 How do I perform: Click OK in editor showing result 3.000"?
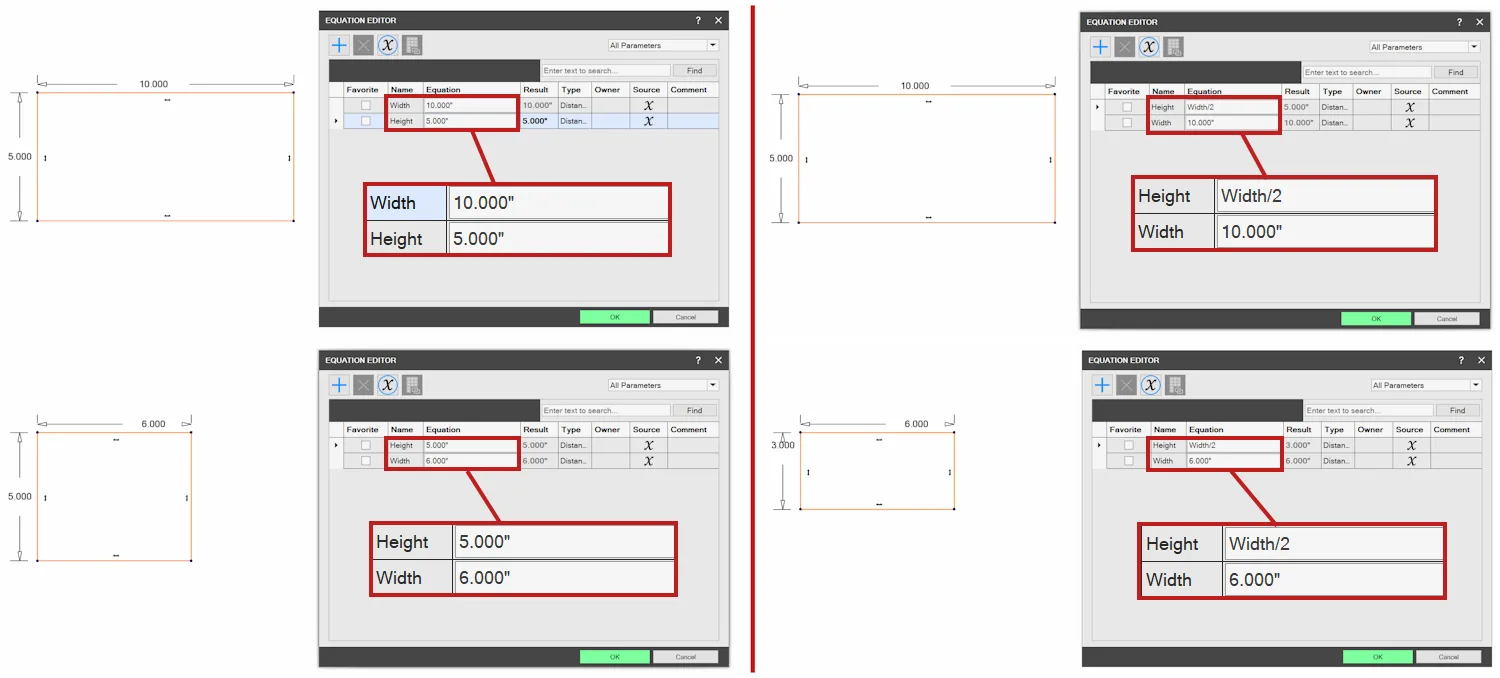tap(1378, 657)
